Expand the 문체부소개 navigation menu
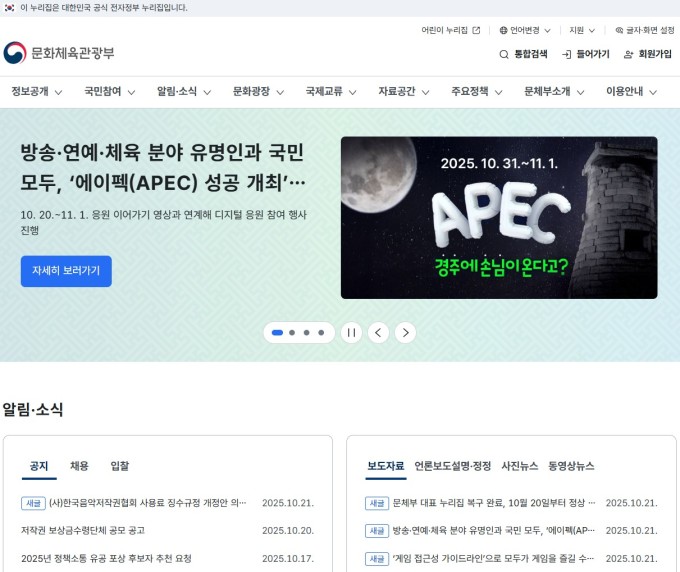 click(554, 92)
